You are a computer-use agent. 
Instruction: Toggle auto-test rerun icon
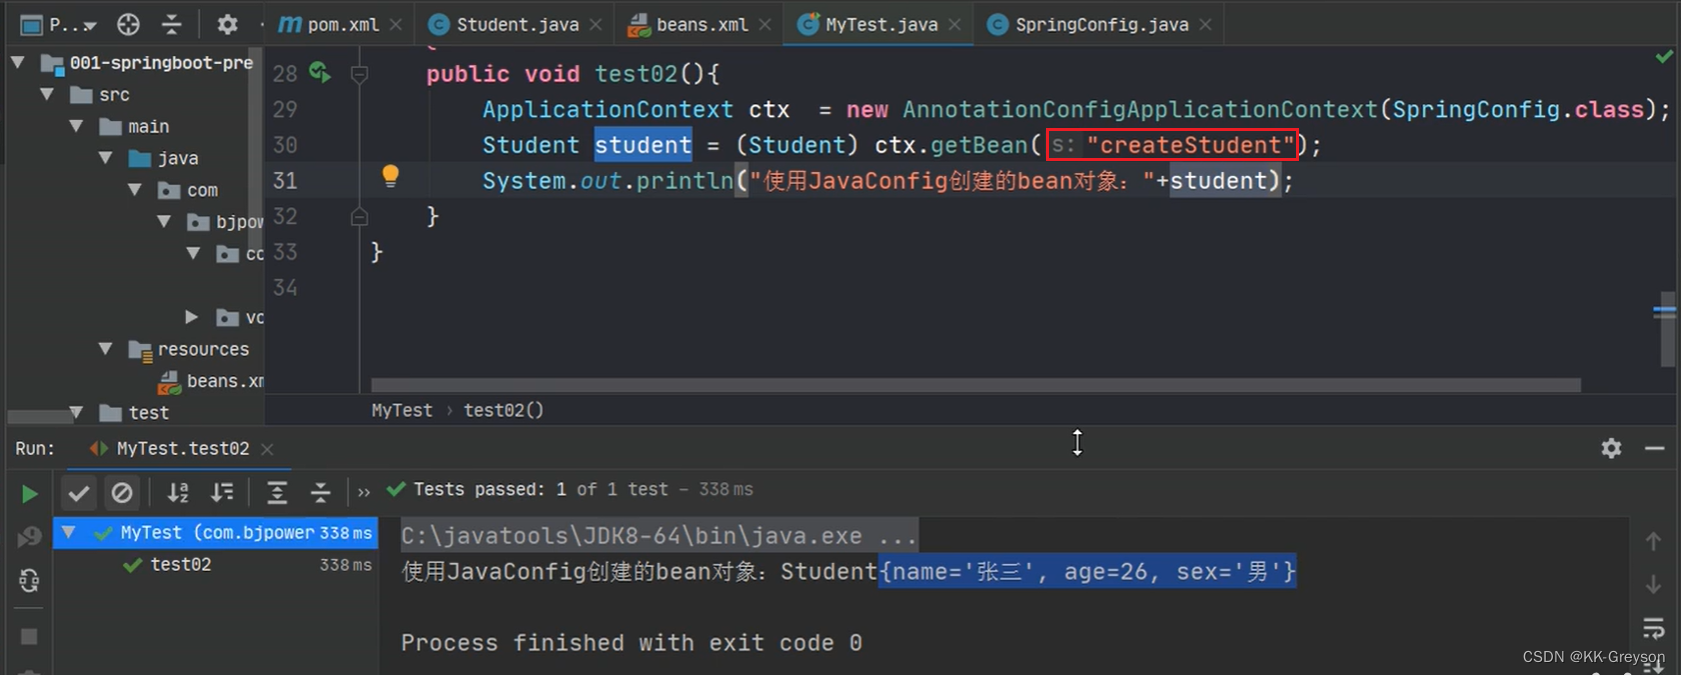(29, 581)
